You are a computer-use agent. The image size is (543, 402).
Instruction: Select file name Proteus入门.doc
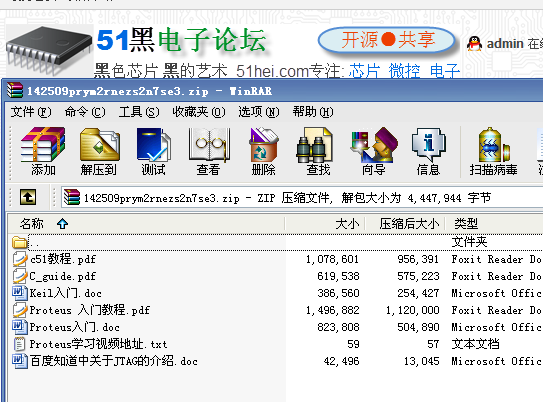[x=74, y=327]
